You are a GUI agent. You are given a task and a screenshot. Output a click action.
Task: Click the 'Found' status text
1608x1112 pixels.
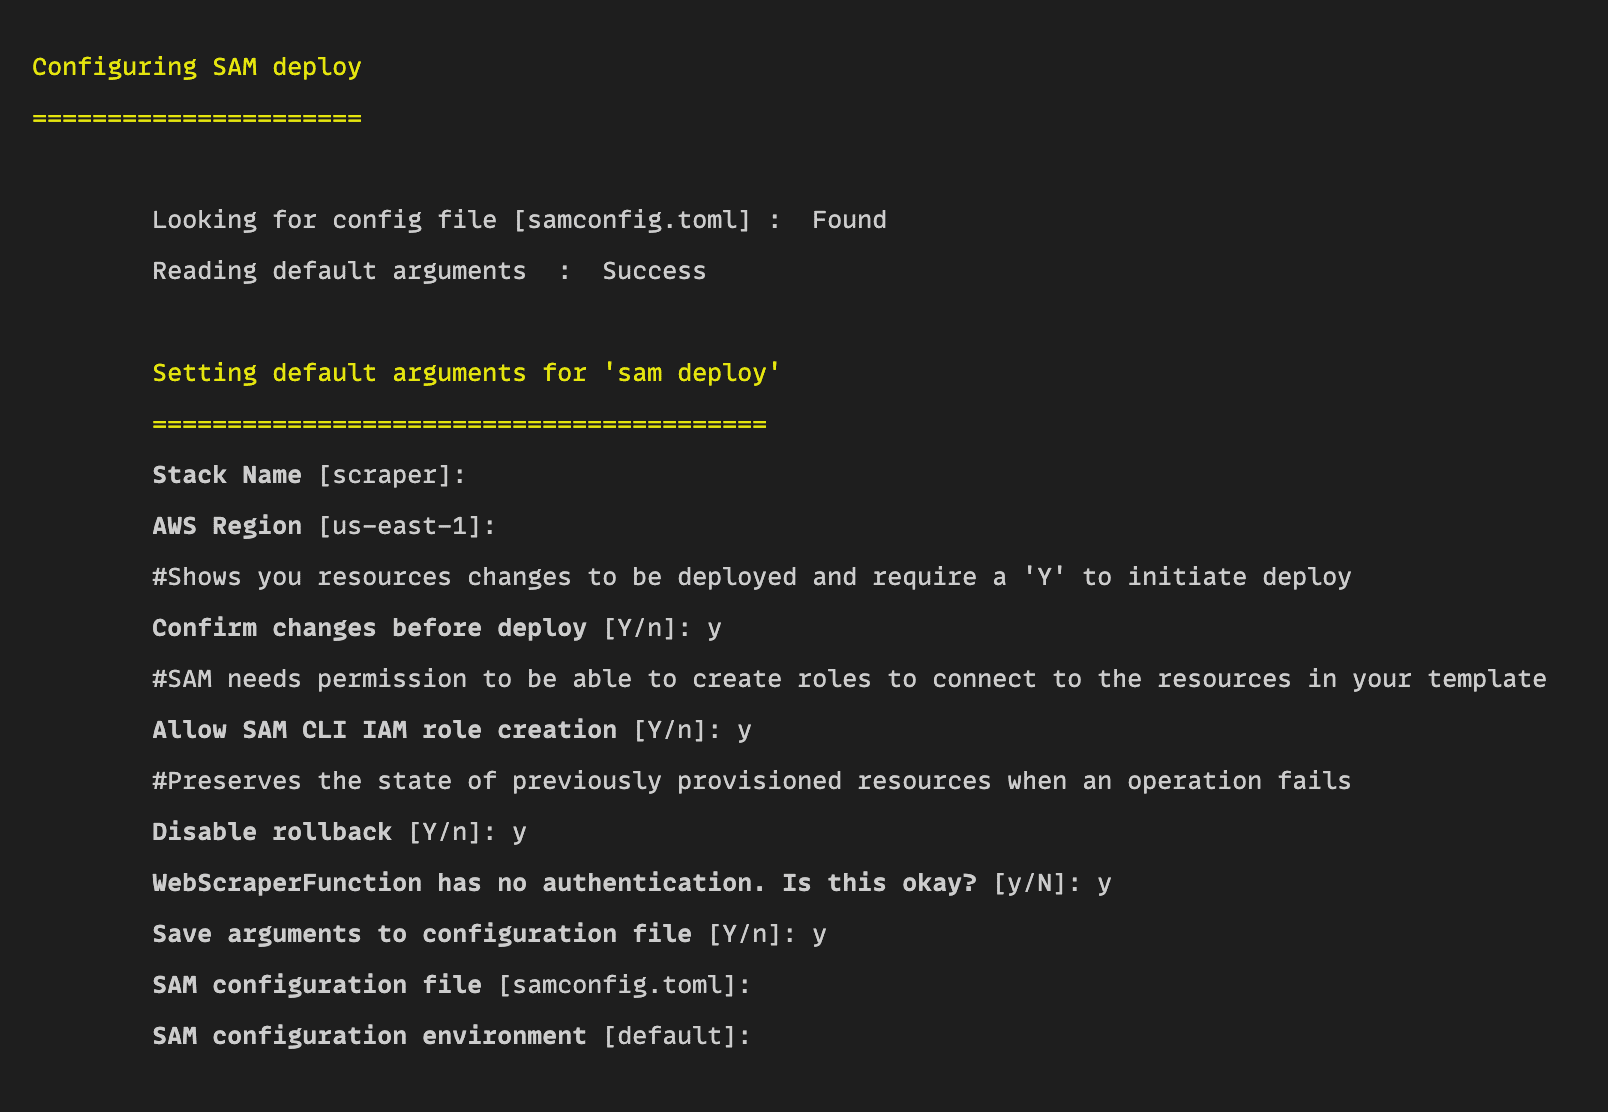point(849,219)
